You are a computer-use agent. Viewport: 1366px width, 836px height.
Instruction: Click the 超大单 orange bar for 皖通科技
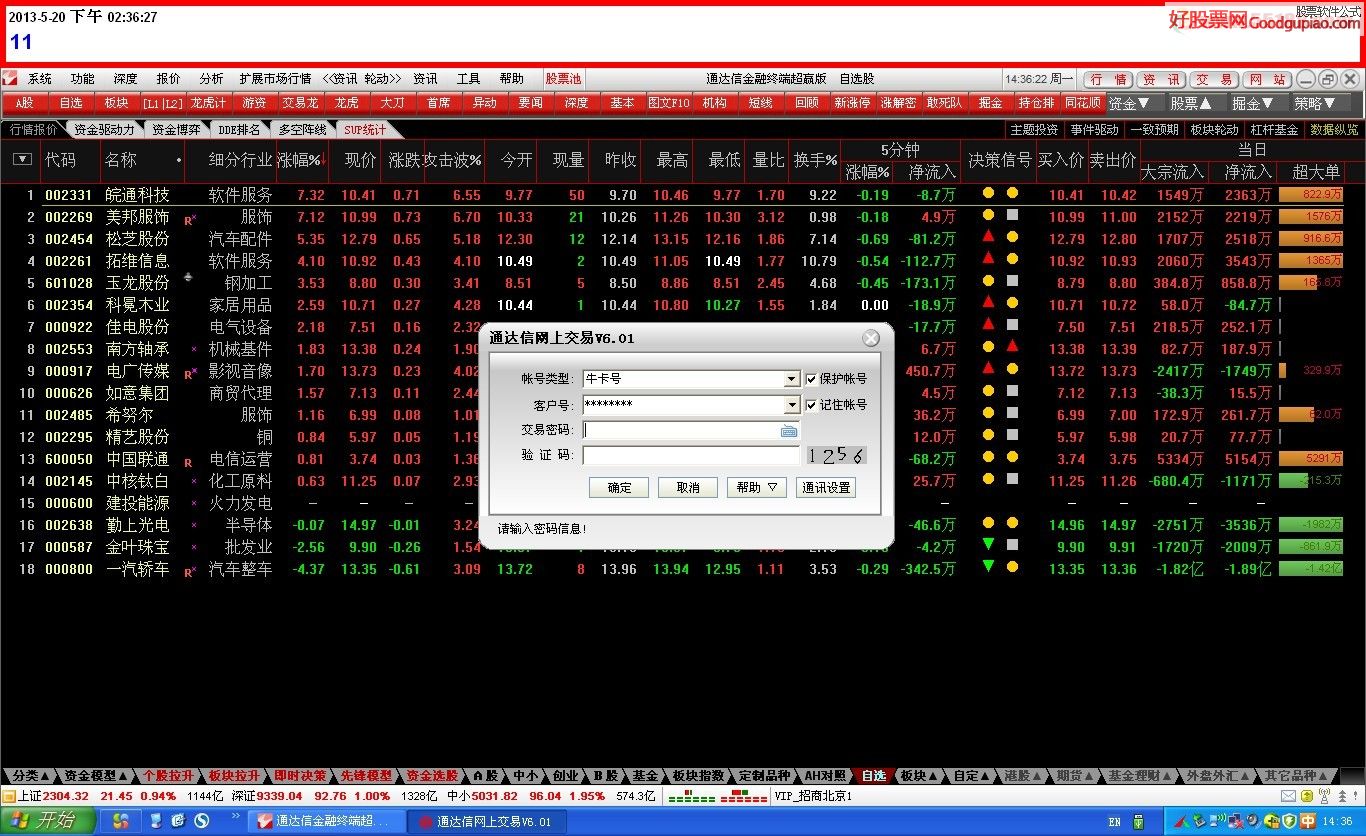[1311, 194]
